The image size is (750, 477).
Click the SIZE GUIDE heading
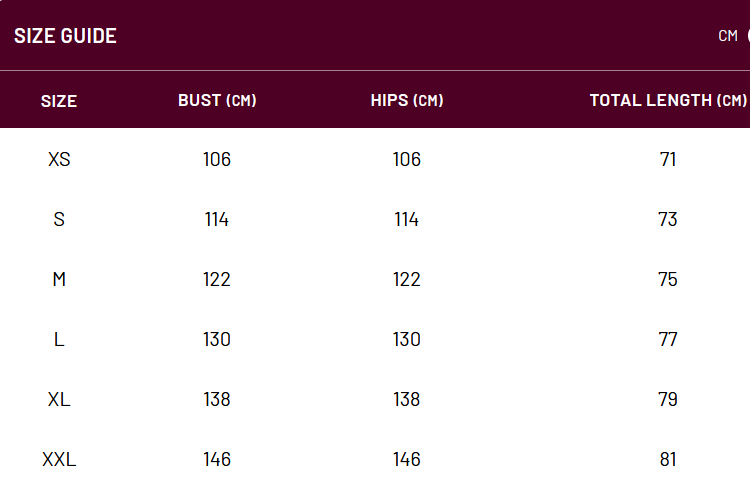pyautogui.click(x=66, y=36)
